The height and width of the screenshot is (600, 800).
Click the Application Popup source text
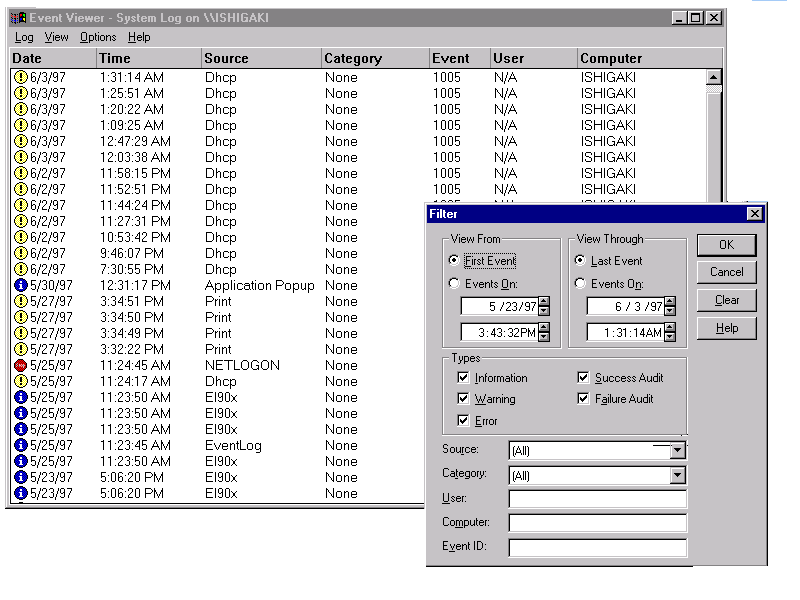pos(260,286)
